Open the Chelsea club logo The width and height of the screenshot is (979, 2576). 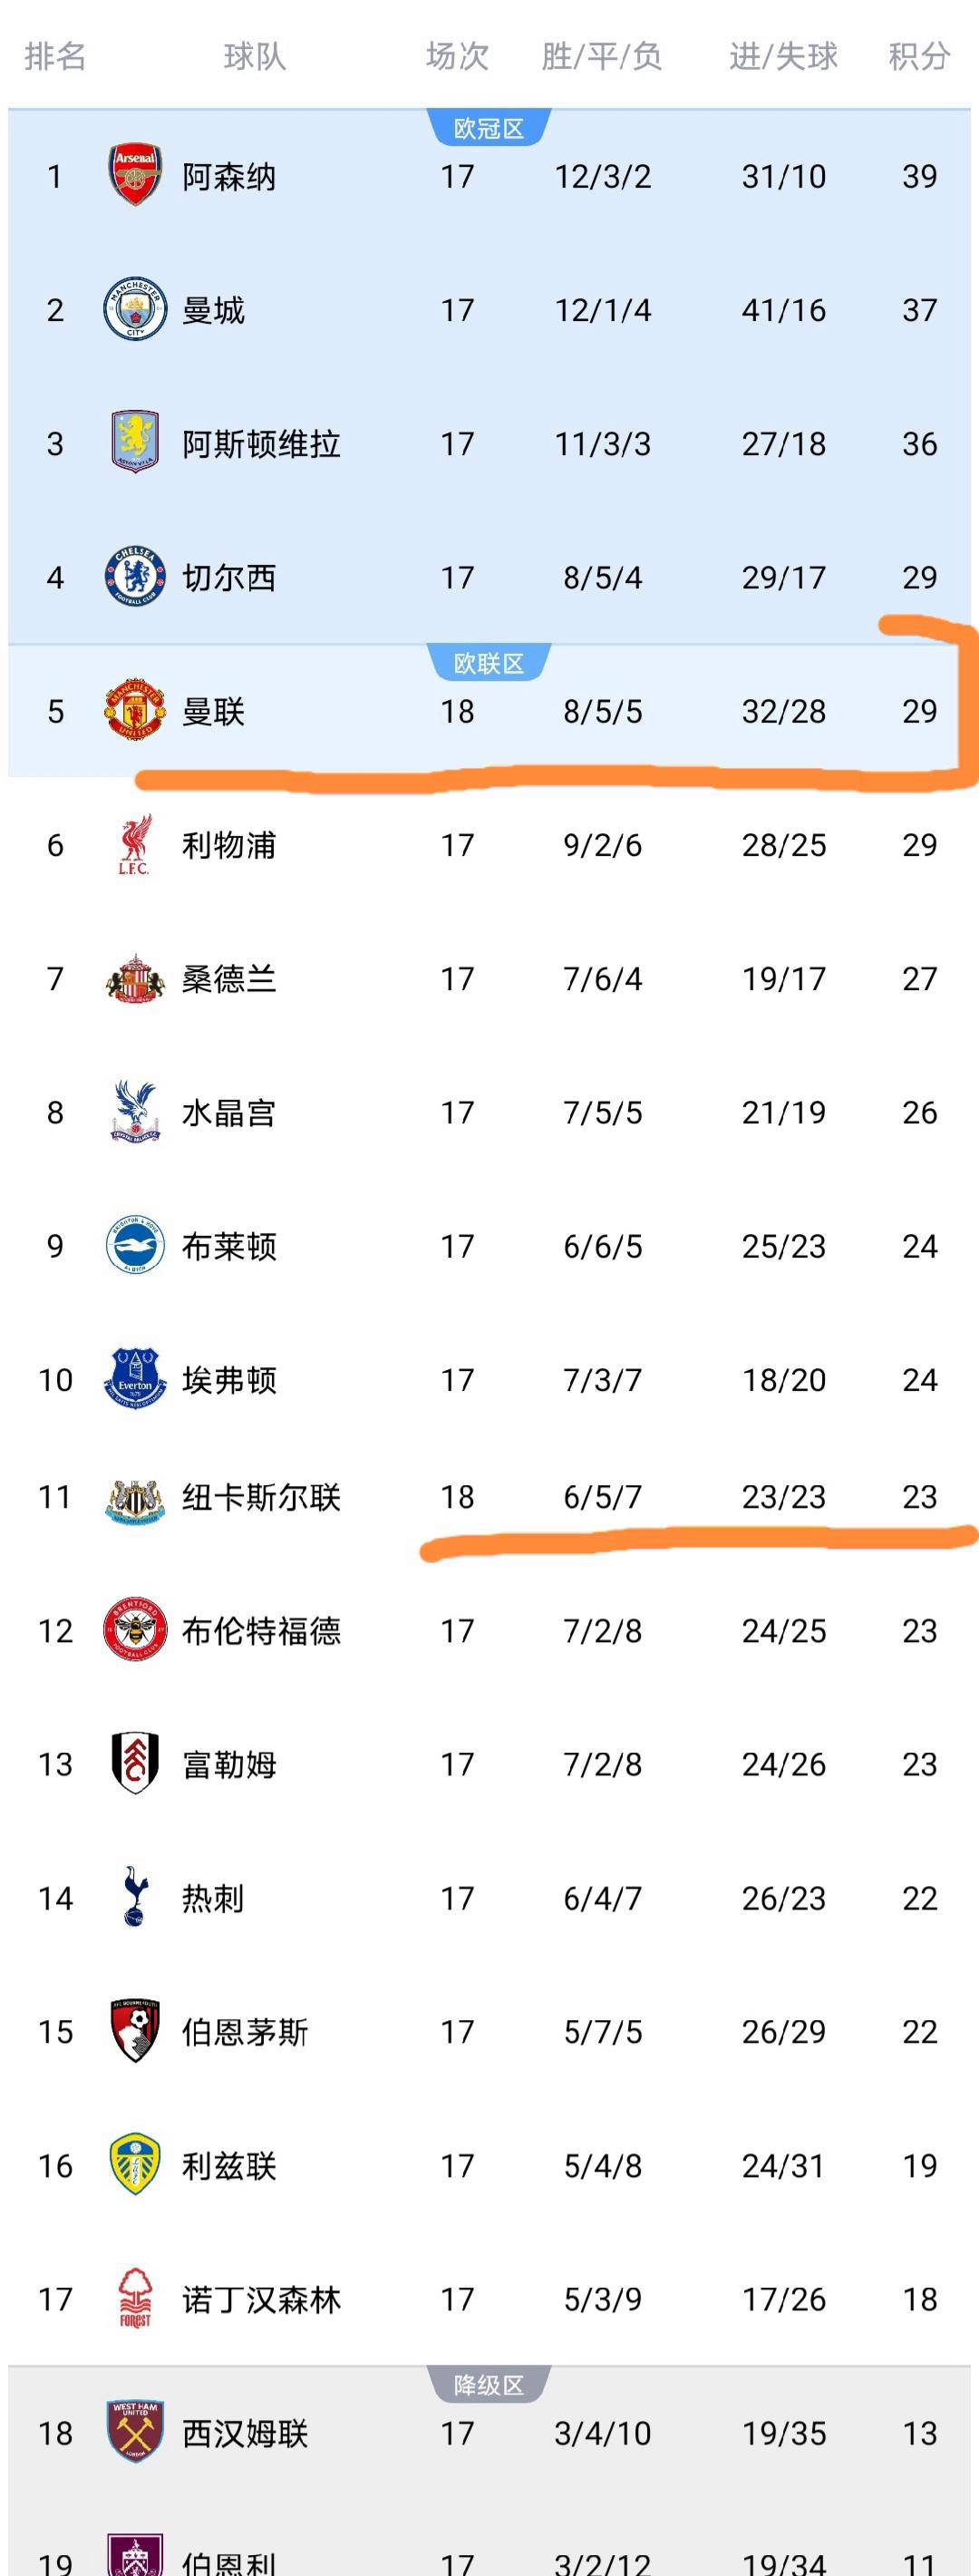[x=135, y=577]
